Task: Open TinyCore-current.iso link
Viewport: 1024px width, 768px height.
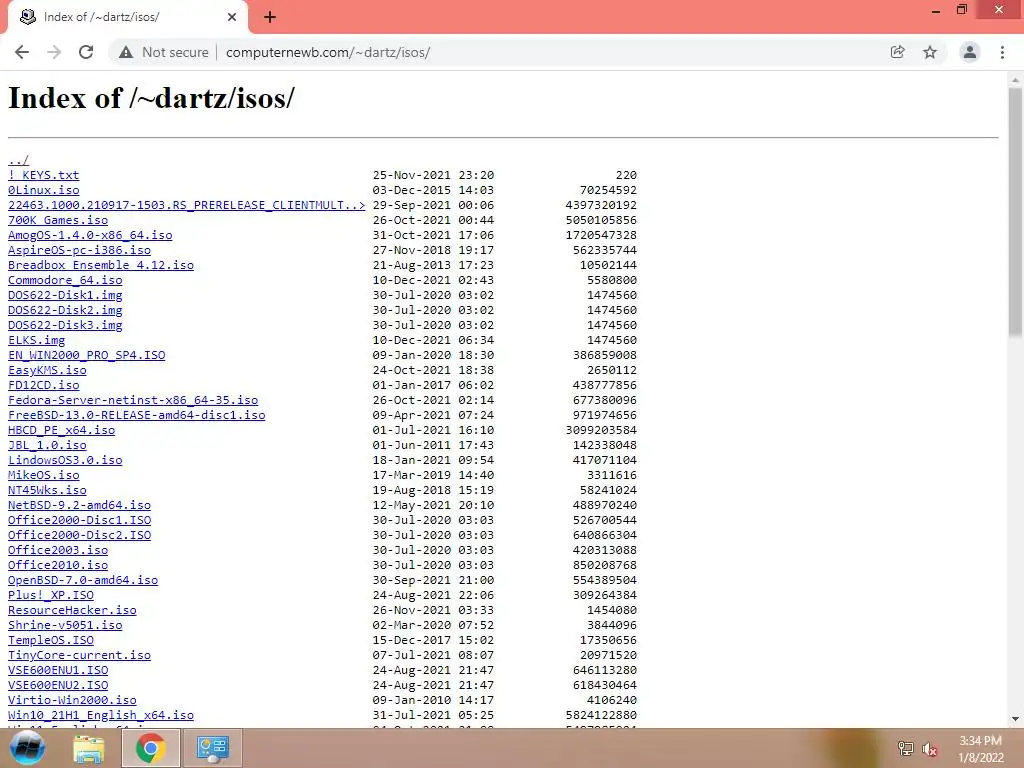Action: coord(80,656)
